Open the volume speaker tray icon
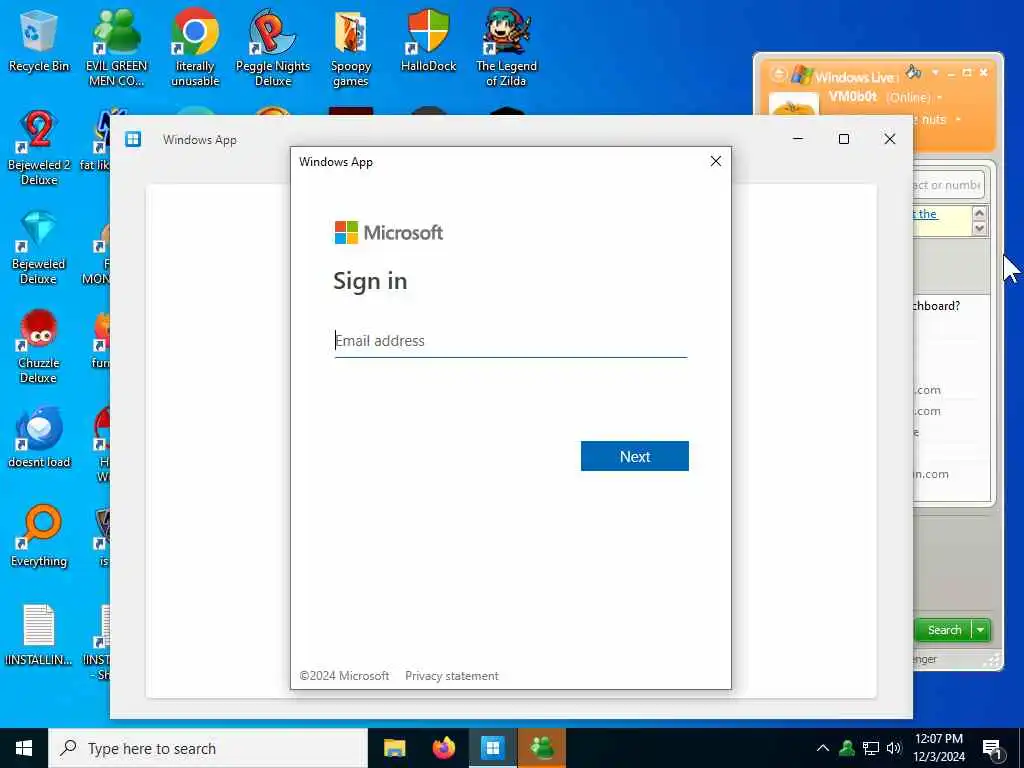1024x768 pixels. [894, 748]
